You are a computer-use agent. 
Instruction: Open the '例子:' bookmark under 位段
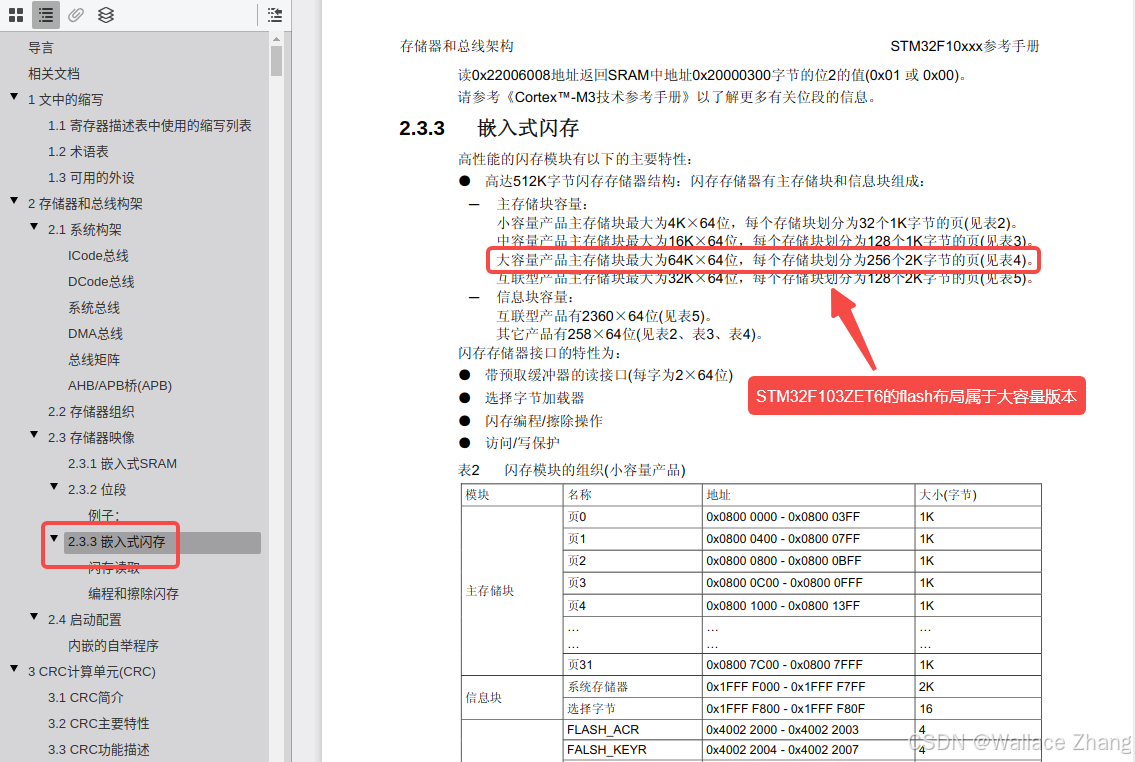tap(104, 515)
